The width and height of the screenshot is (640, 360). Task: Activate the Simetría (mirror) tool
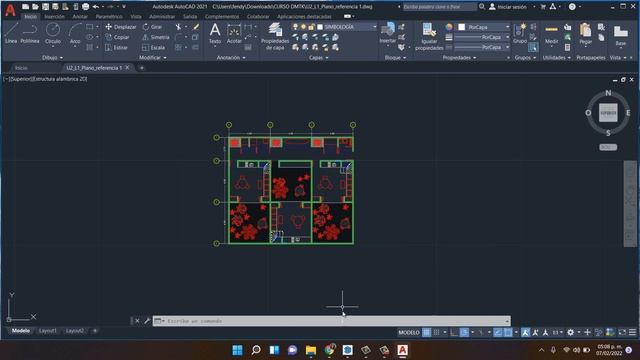(156, 37)
